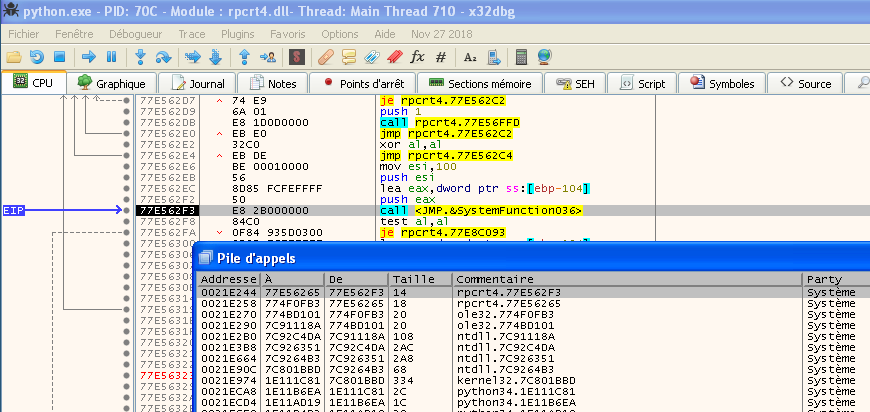
Task: Open labels with the blue tags icon
Action: coord(372,57)
